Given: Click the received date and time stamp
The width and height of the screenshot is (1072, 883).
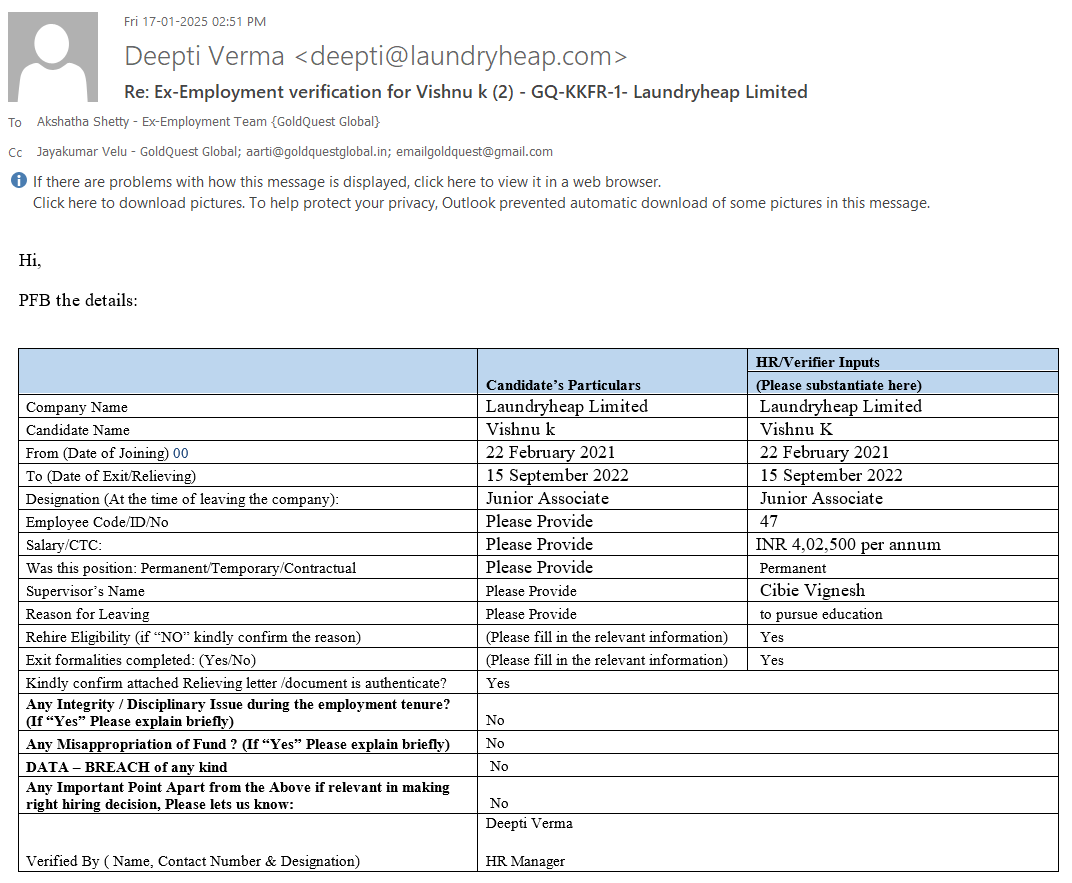Looking at the screenshot, I should 195,21.
